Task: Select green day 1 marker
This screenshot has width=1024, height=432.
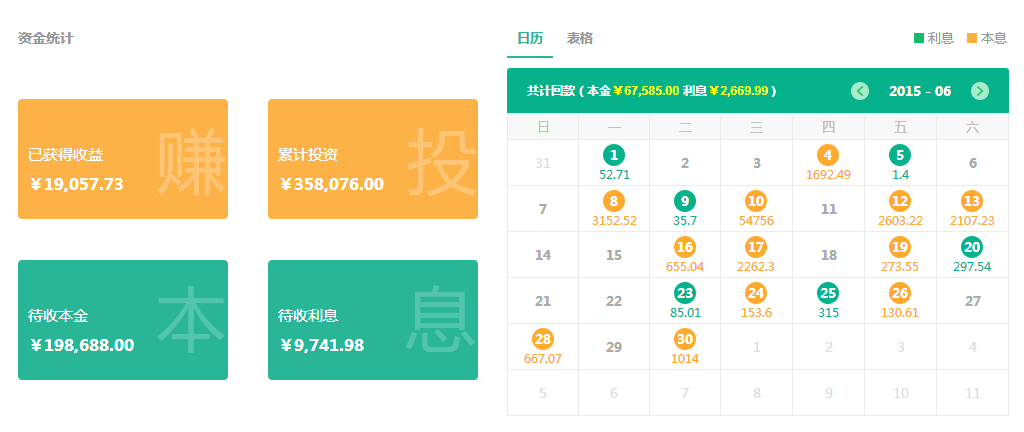Action: [x=614, y=155]
